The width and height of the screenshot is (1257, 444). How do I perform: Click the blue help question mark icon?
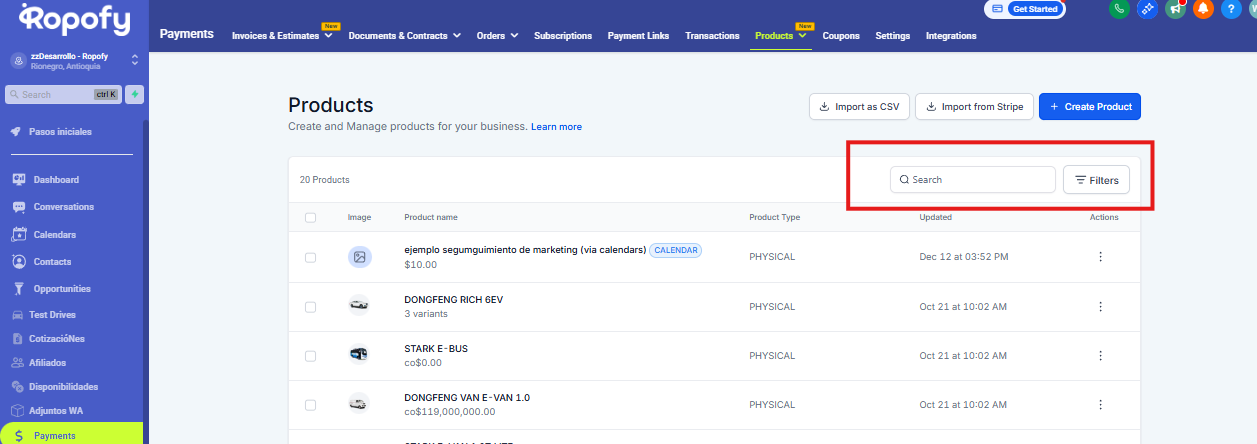[x=1231, y=9]
